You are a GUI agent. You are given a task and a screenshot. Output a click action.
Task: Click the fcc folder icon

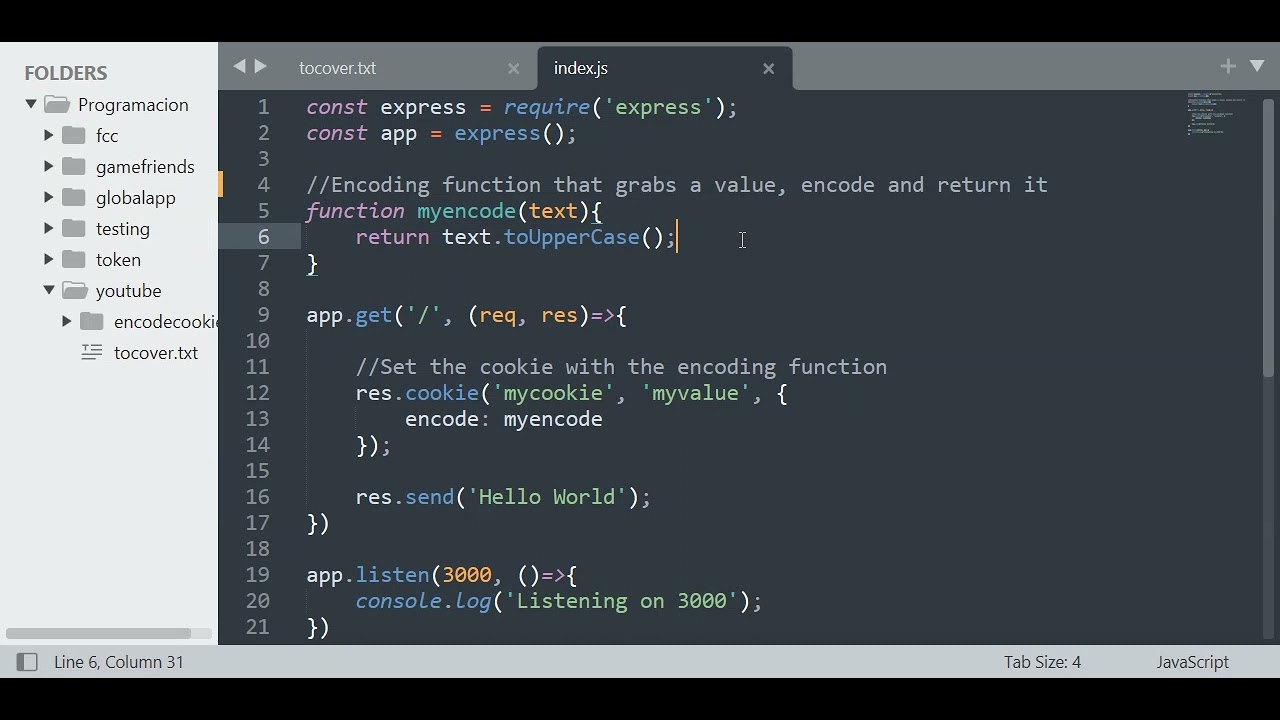coord(74,135)
